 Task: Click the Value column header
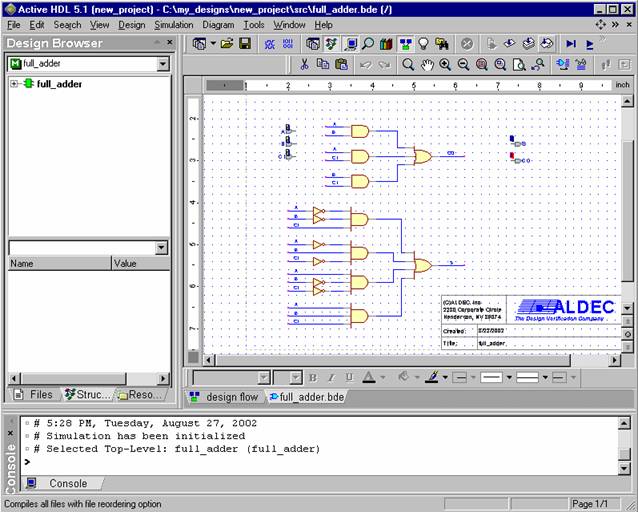click(x=141, y=263)
